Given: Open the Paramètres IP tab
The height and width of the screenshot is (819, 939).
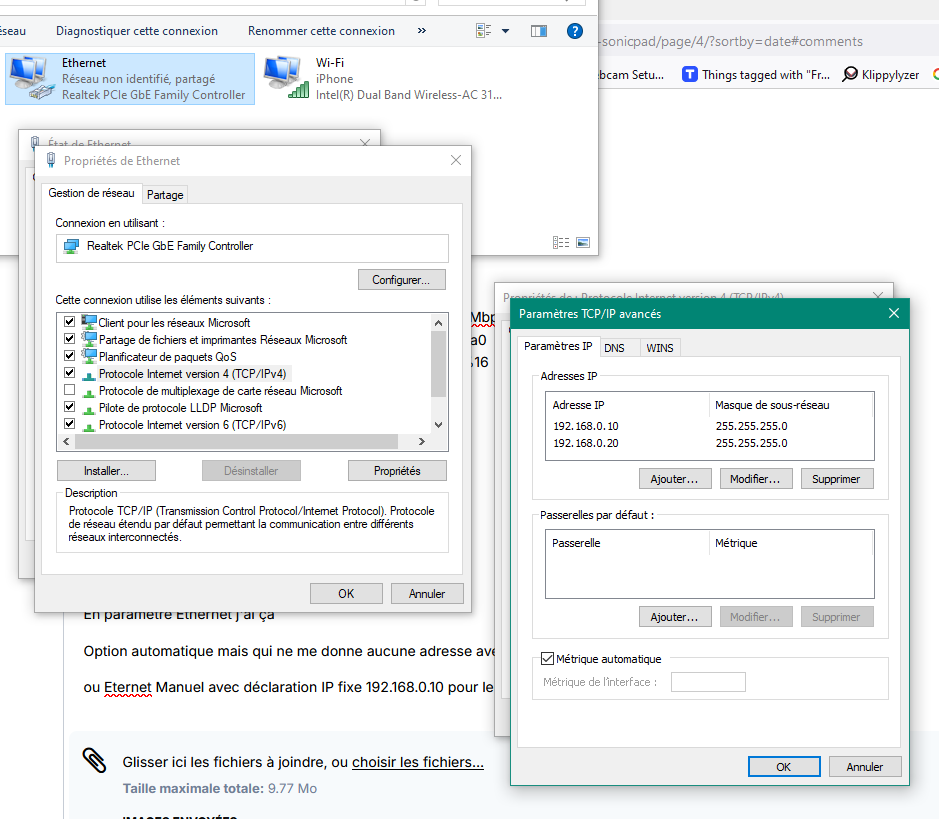Looking at the screenshot, I should [558, 347].
